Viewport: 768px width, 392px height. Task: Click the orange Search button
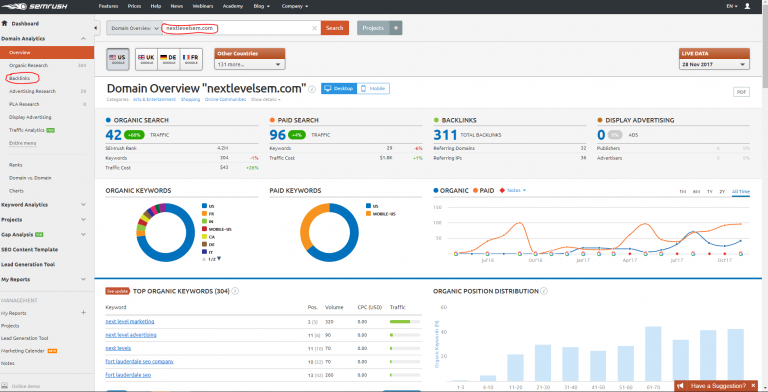[335, 28]
